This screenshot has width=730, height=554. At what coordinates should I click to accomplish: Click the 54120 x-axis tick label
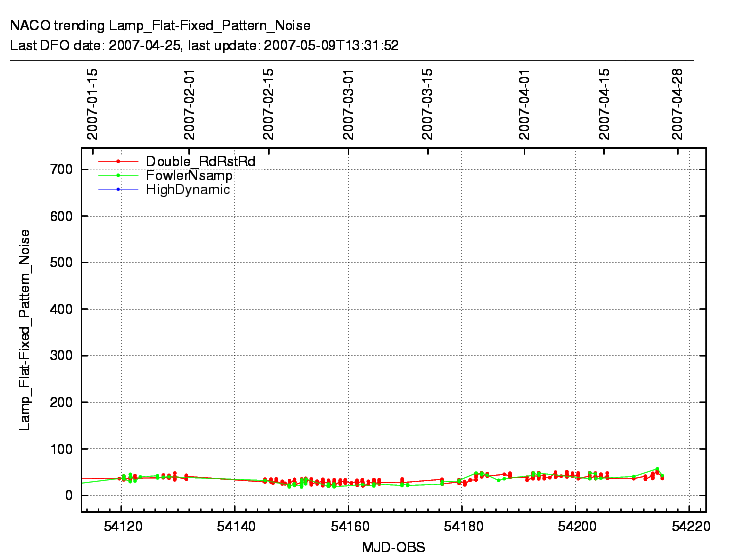[121, 524]
